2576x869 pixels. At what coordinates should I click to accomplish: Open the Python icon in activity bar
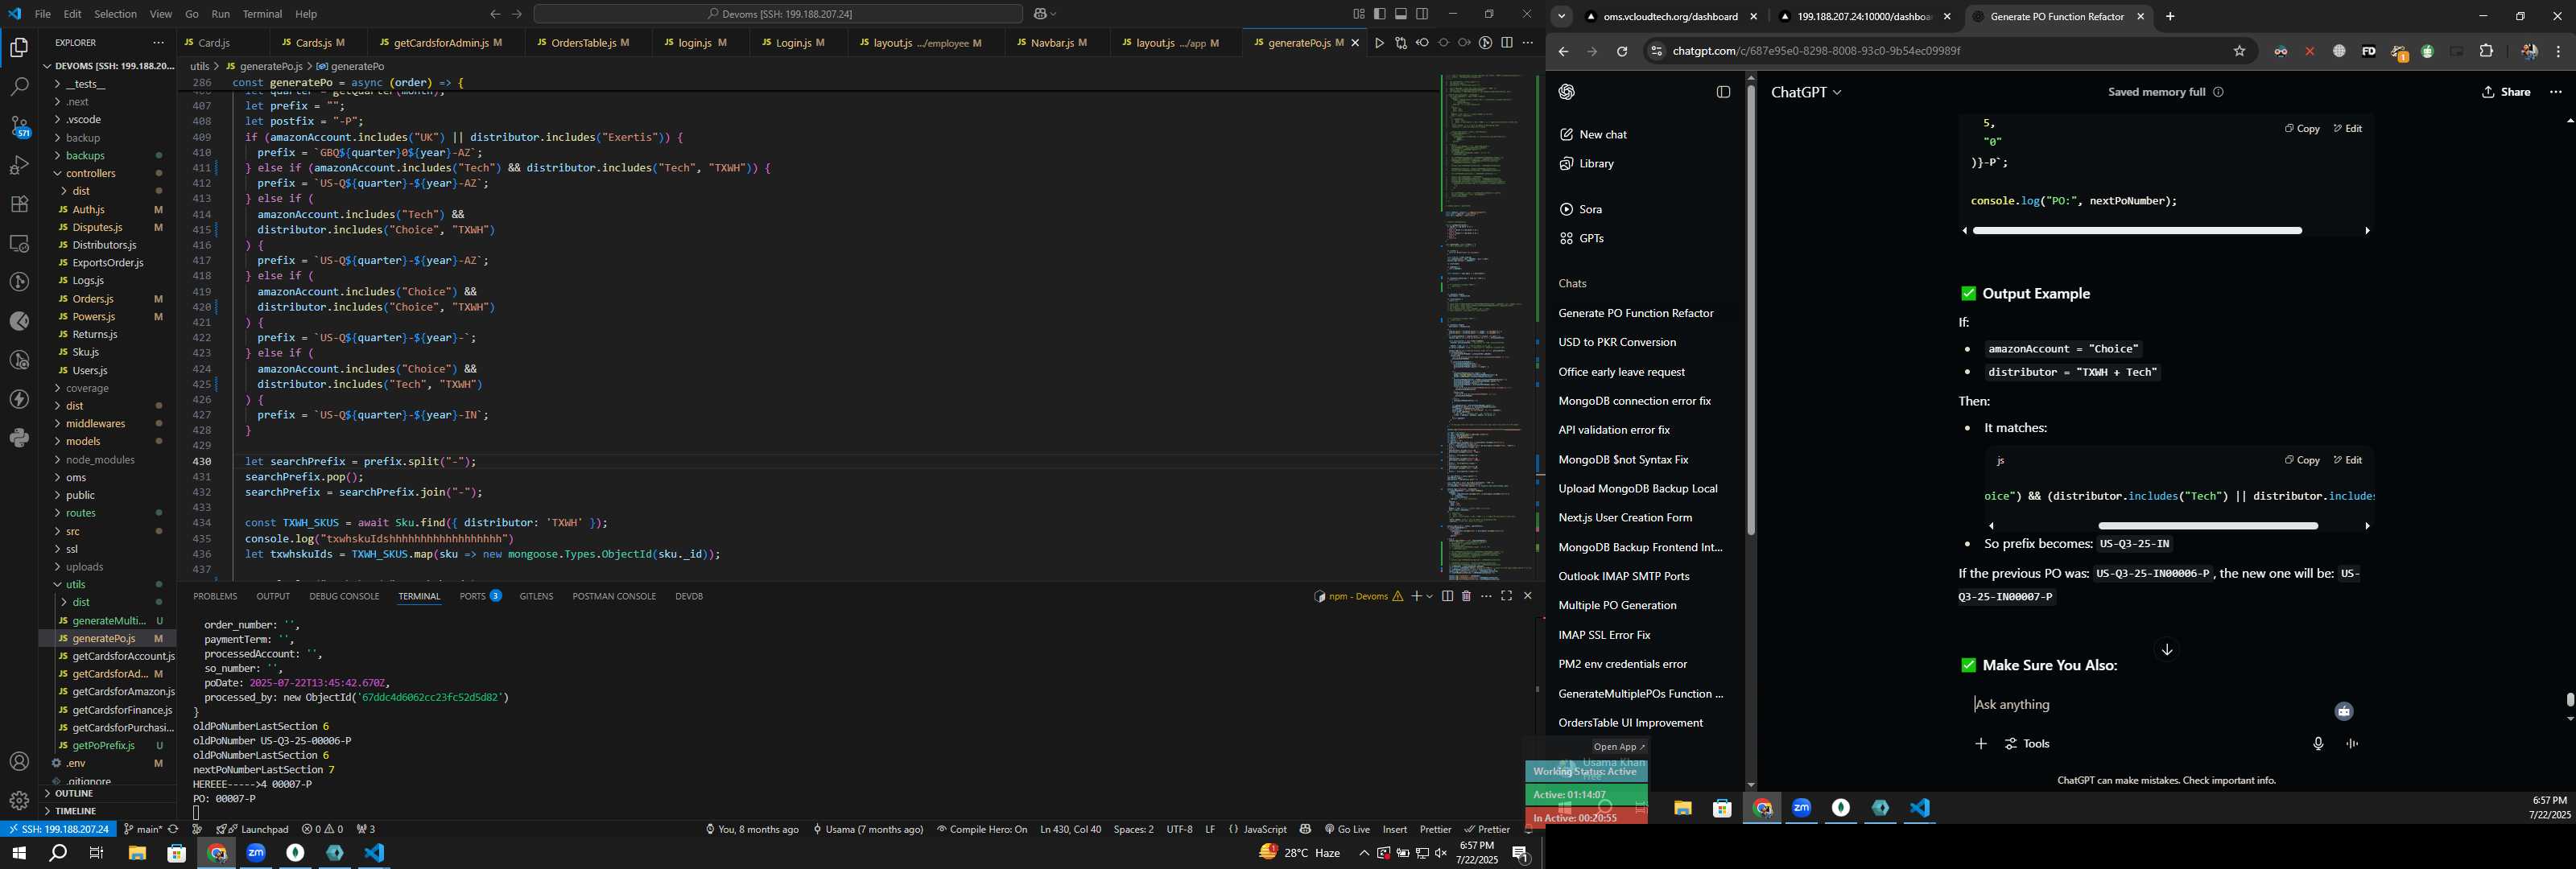click(x=19, y=438)
